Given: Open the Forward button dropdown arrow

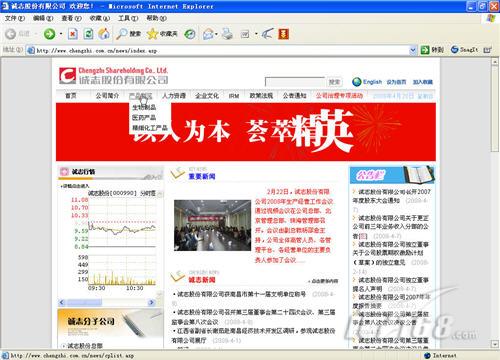Looking at the screenshot, I should (x=61, y=34).
